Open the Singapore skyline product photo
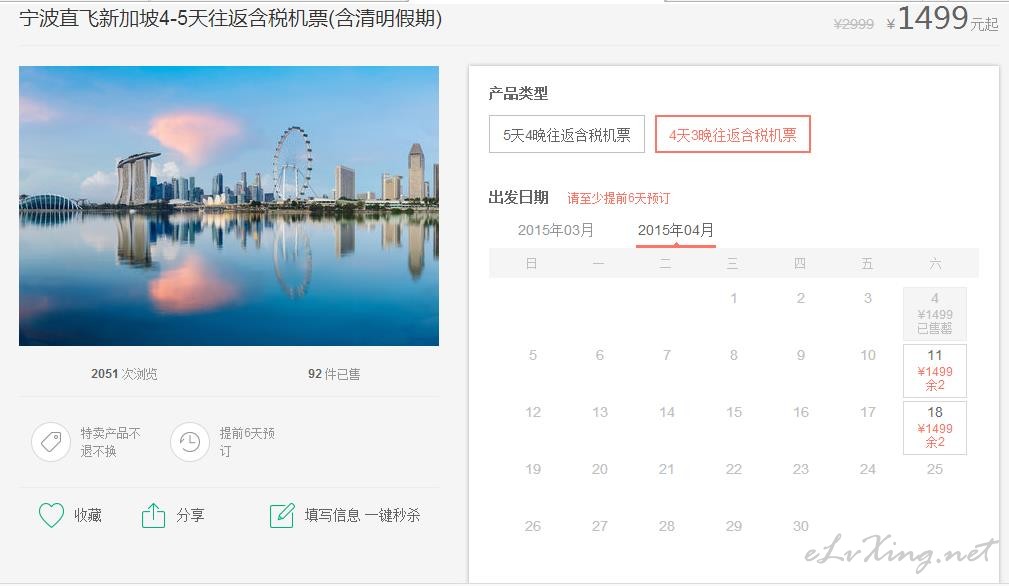This screenshot has height=586, width=1009. tap(229, 206)
